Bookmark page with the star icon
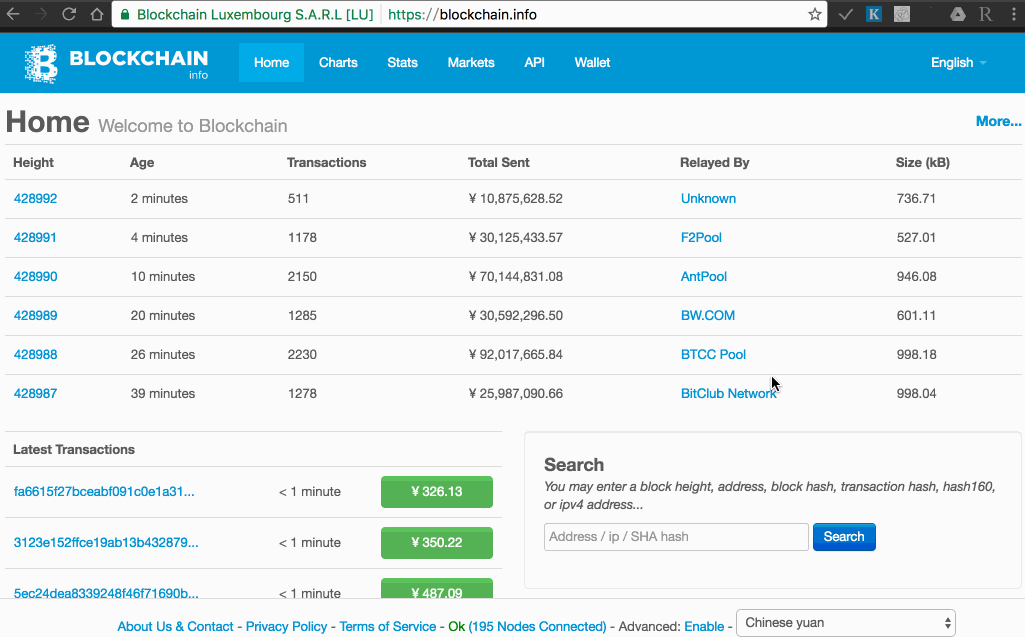Screen dimensions: 1025x637 click(x=815, y=14)
